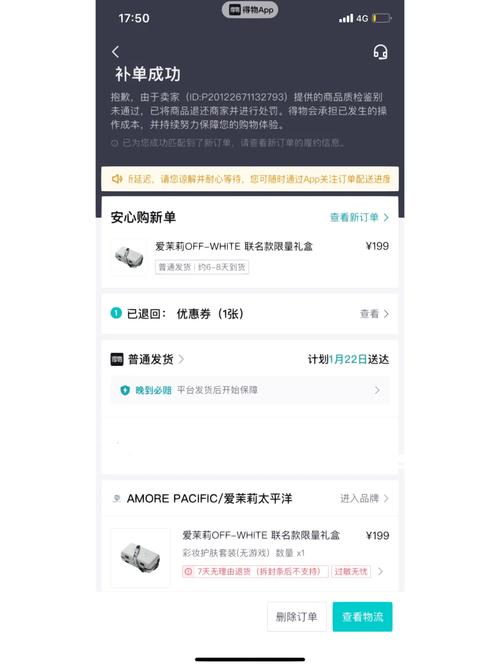Open 进入品牌 brand page

point(364,498)
